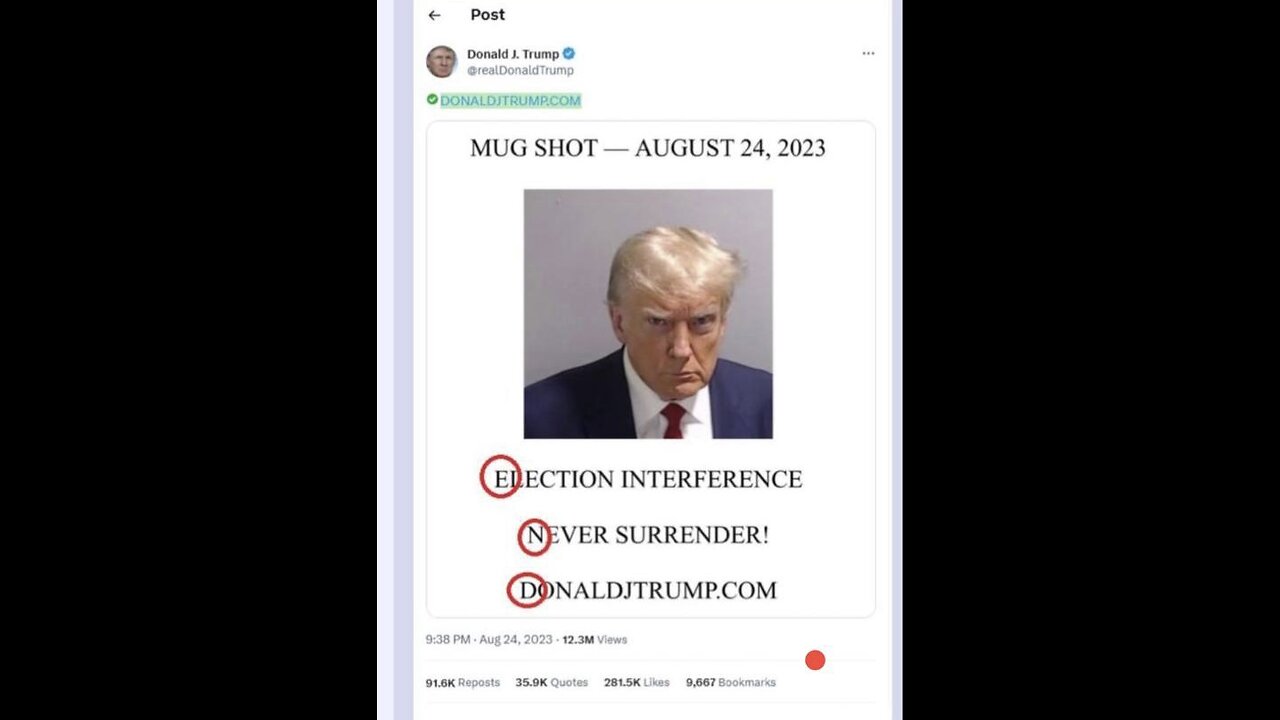This screenshot has width=1280, height=720.
Task: Click the profile avatar picture
Action: [x=441, y=61]
